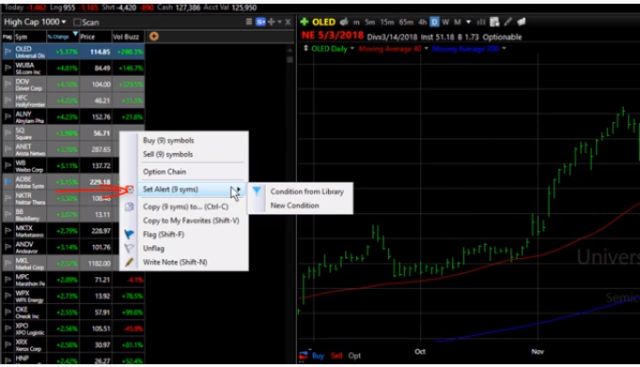Screen dimensions: 640x367
Task: Click the bar chart style icon
Action: [481, 22]
